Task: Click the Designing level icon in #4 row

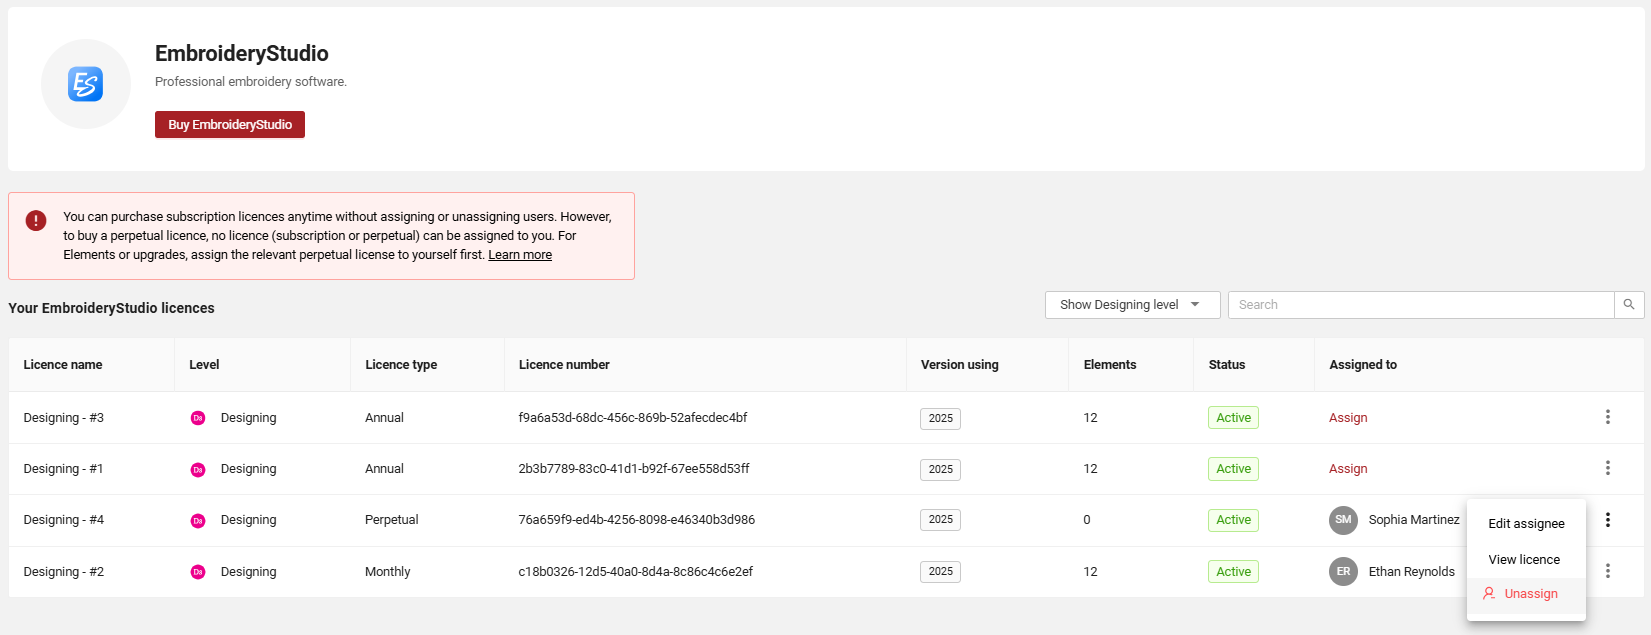Action: [x=198, y=520]
